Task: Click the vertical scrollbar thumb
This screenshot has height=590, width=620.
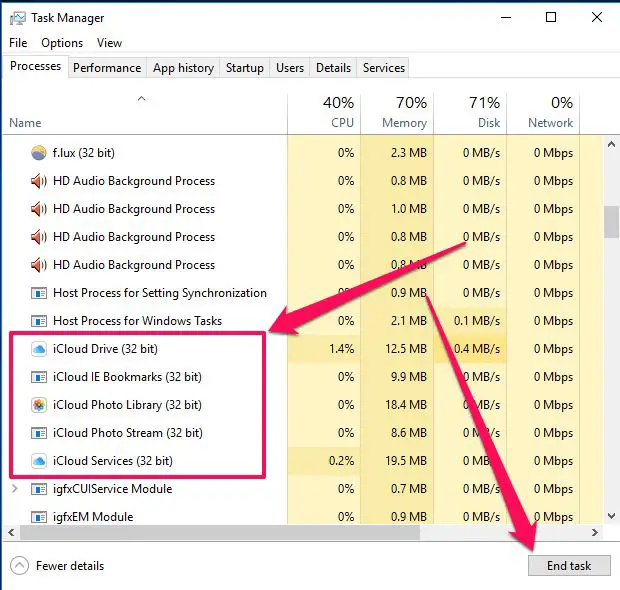Action: click(611, 222)
